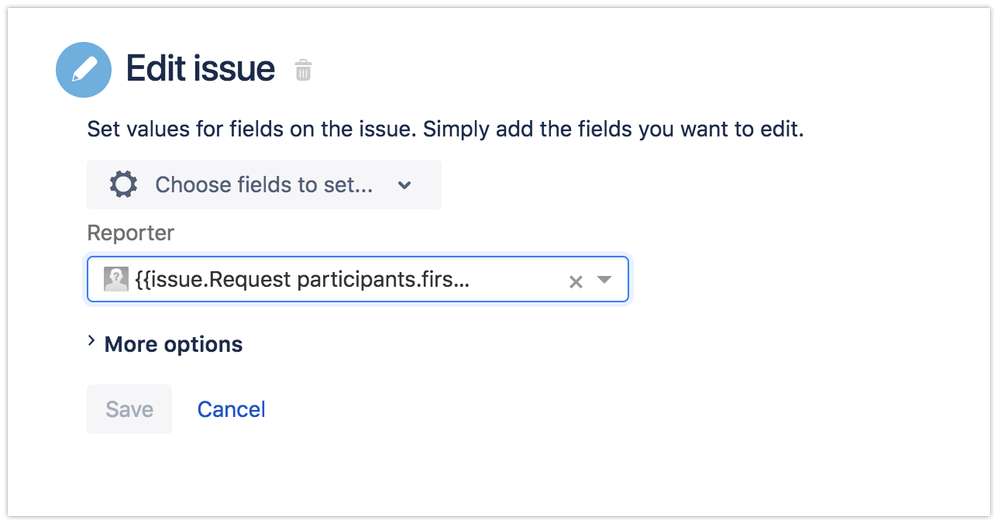Click the smart value text in Reporter field
The width and height of the screenshot is (998, 524).
click(x=302, y=280)
